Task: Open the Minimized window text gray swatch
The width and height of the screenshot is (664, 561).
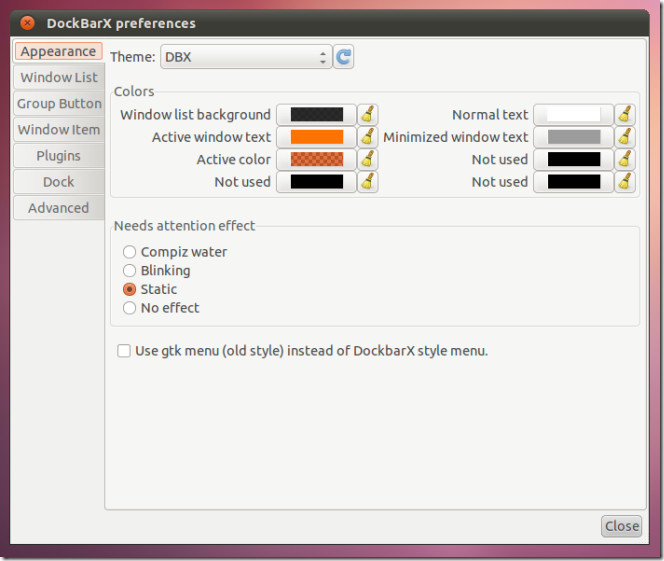Action: (573, 137)
